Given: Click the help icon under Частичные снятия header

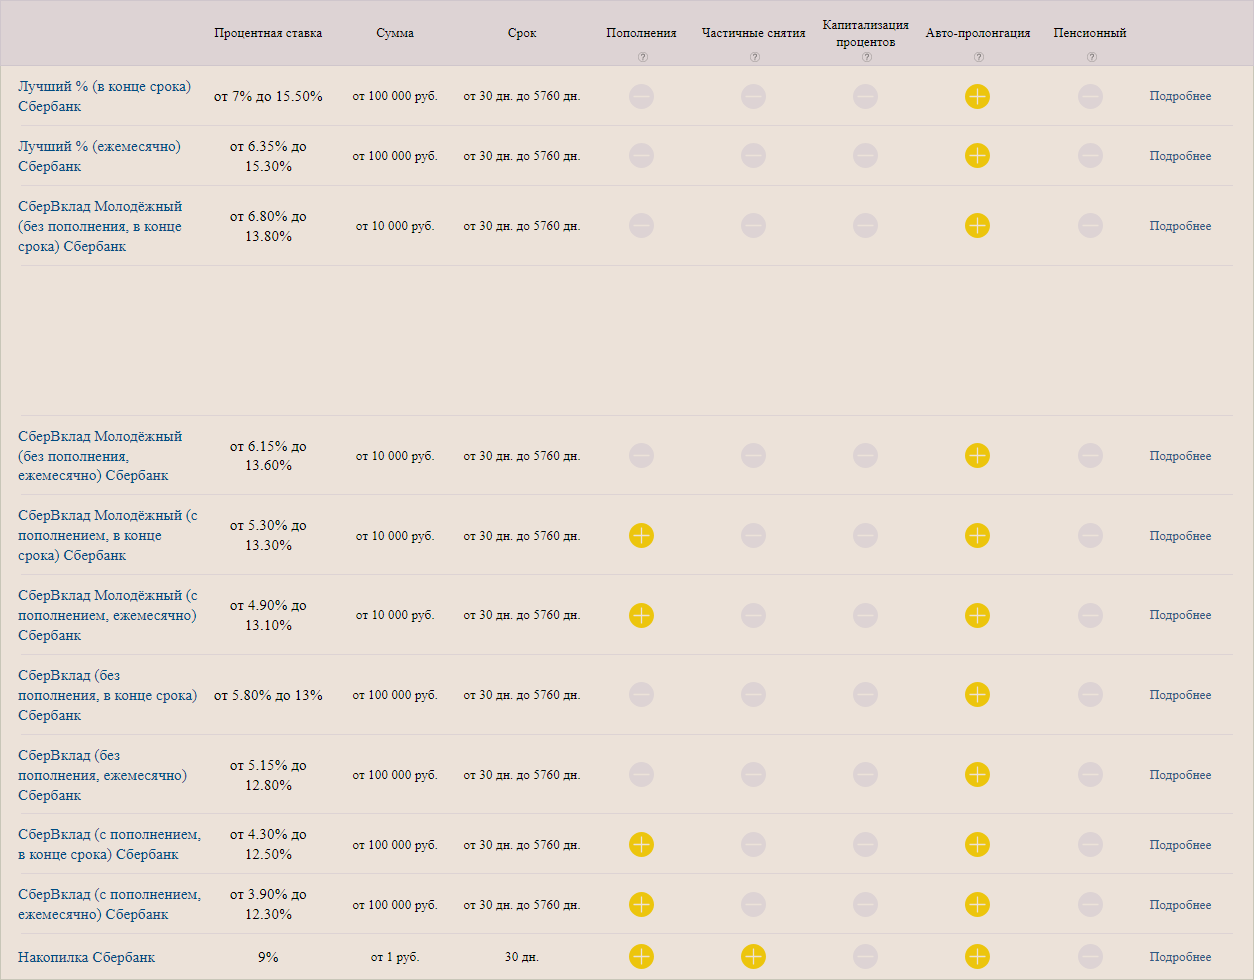Looking at the screenshot, I should coord(754,57).
